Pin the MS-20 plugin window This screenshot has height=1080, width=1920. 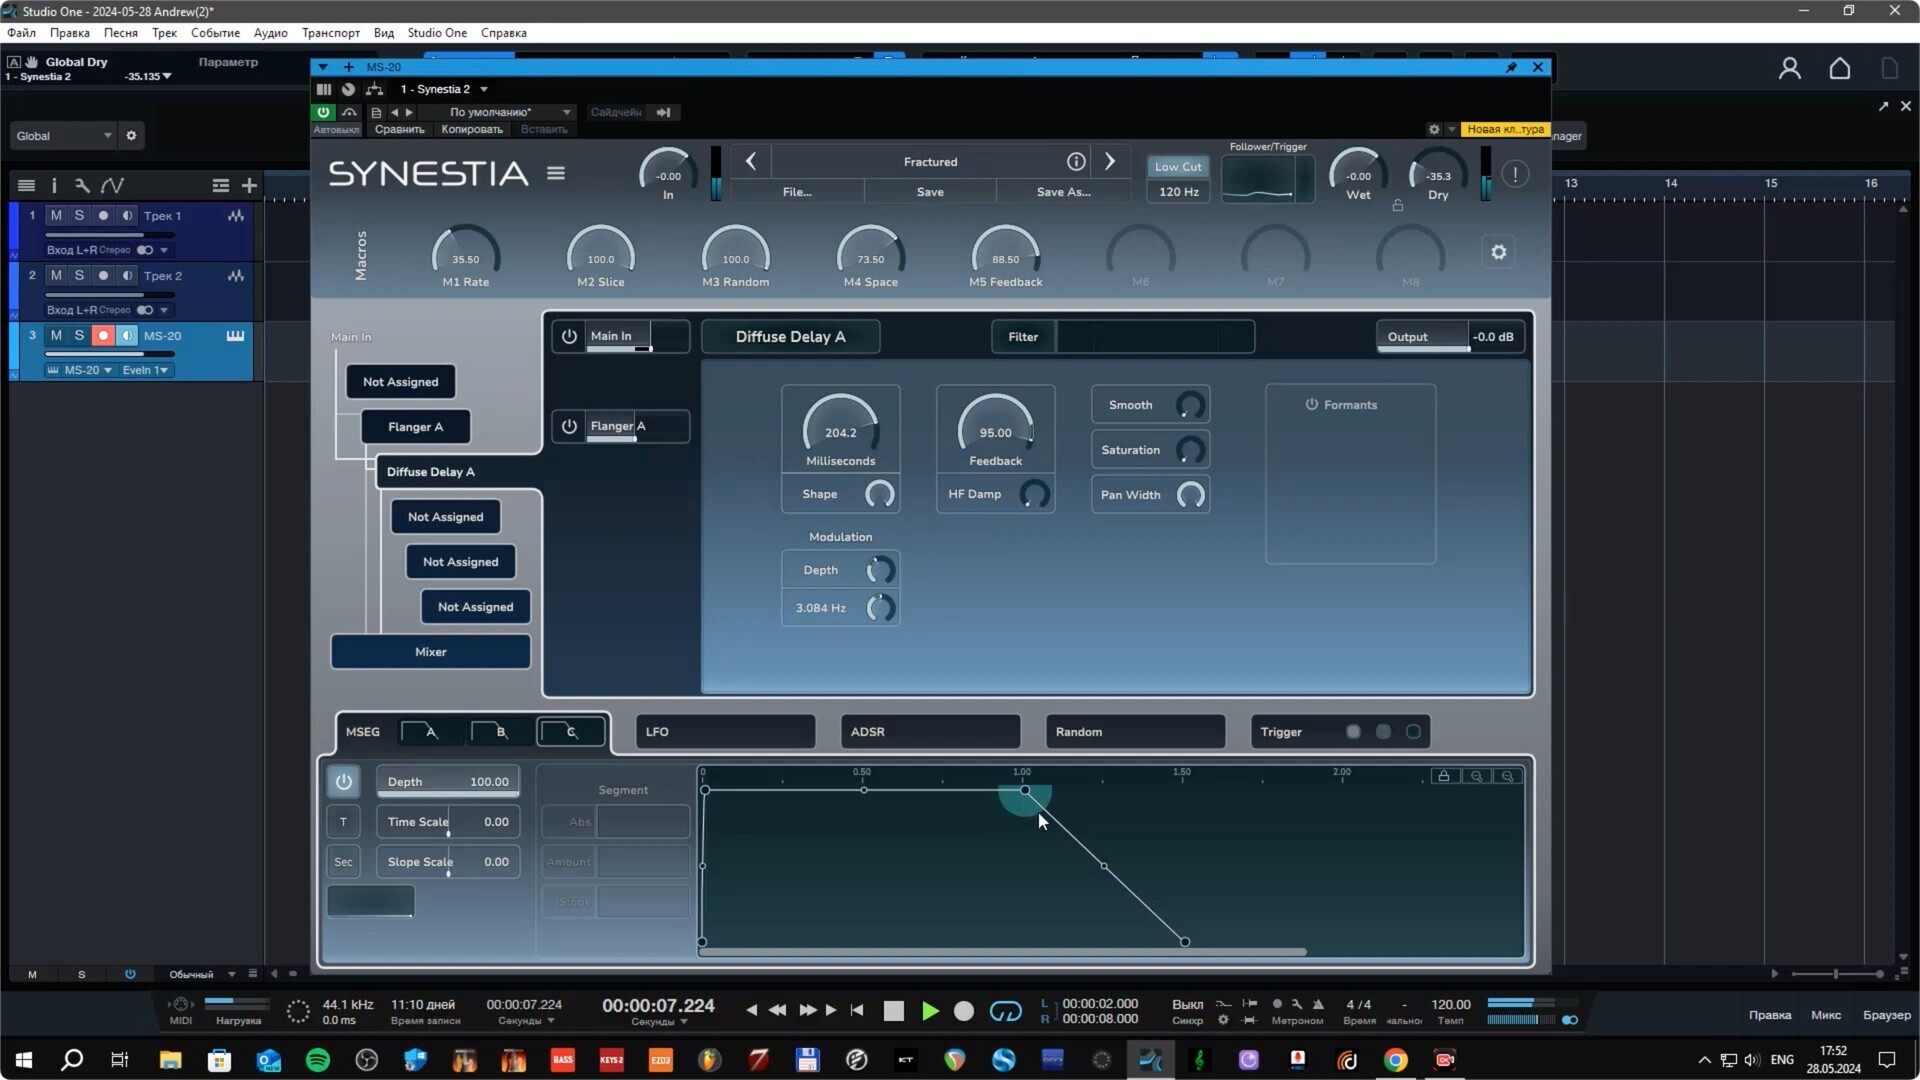[1511, 67]
